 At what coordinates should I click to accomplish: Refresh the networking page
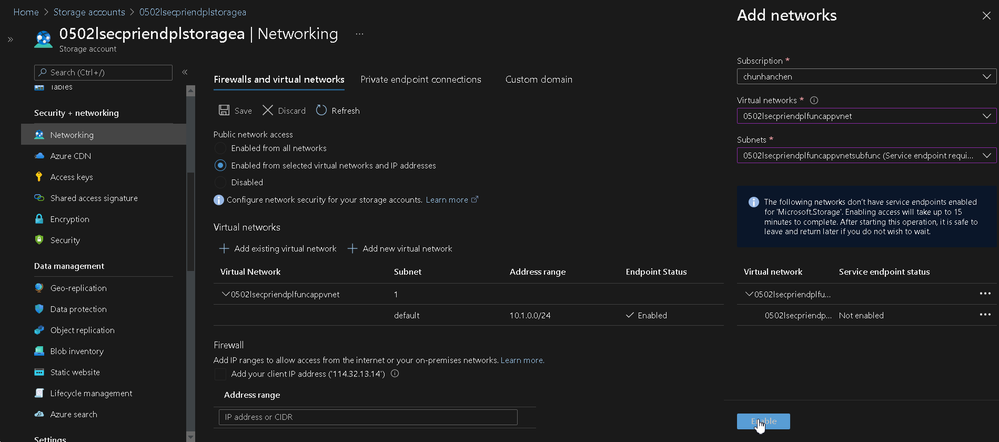click(x=338, y=111)
